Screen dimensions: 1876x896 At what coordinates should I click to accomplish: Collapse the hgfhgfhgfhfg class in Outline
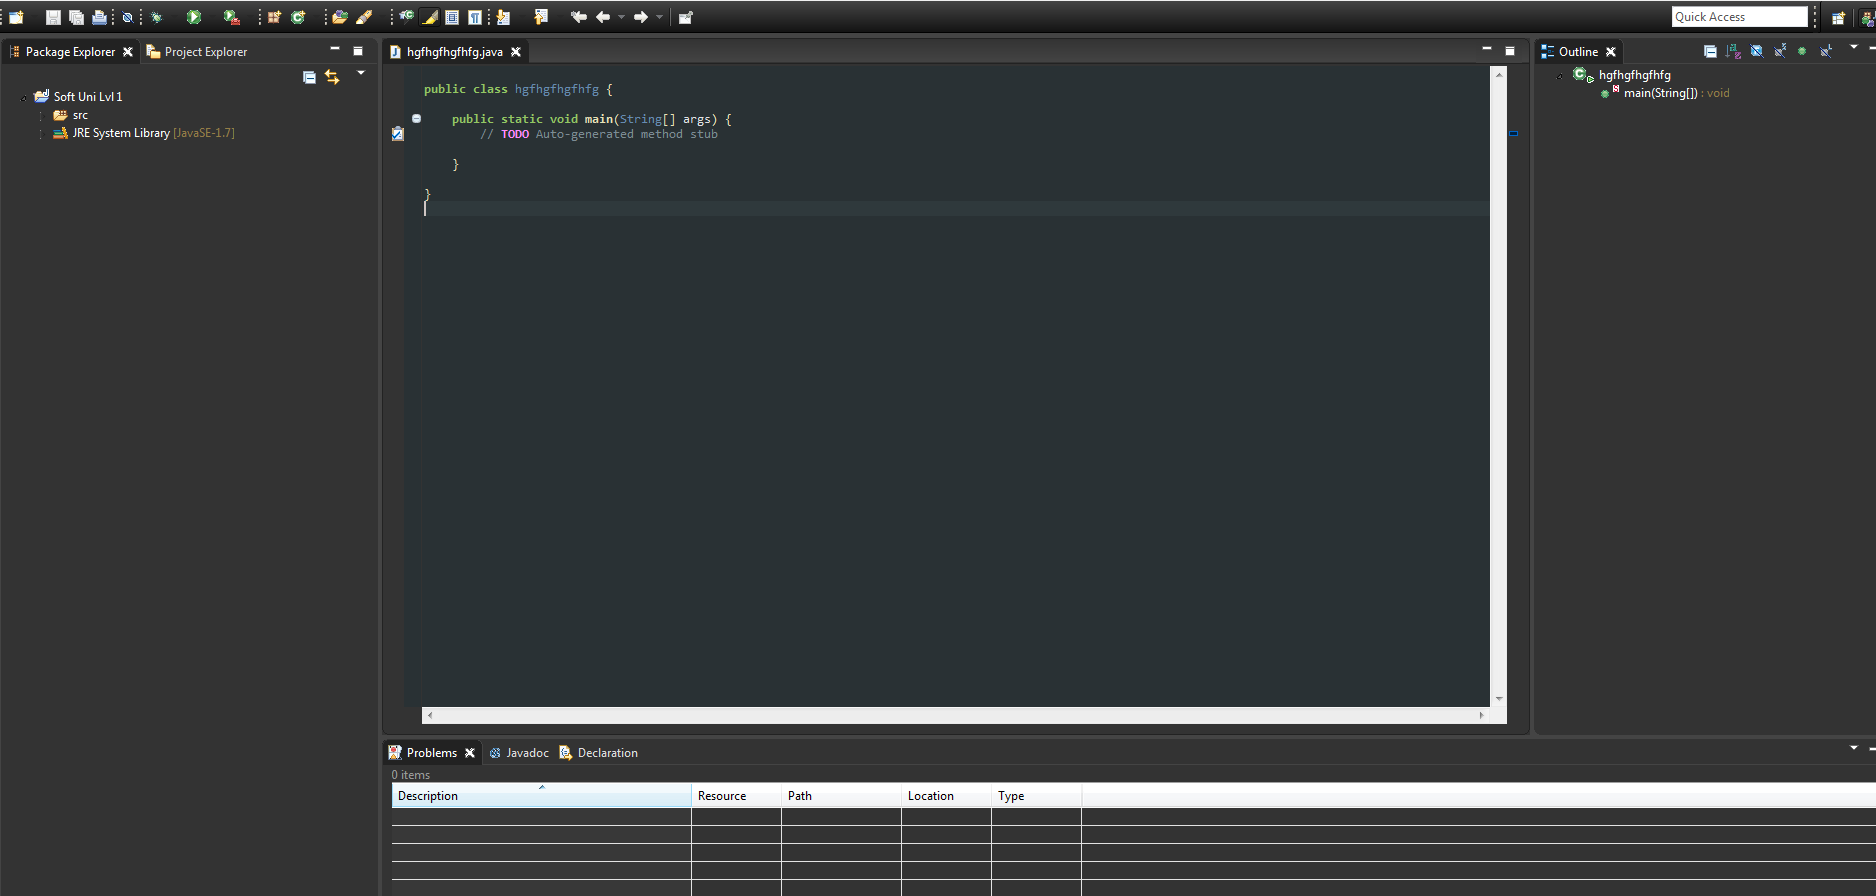(1559, 76)
